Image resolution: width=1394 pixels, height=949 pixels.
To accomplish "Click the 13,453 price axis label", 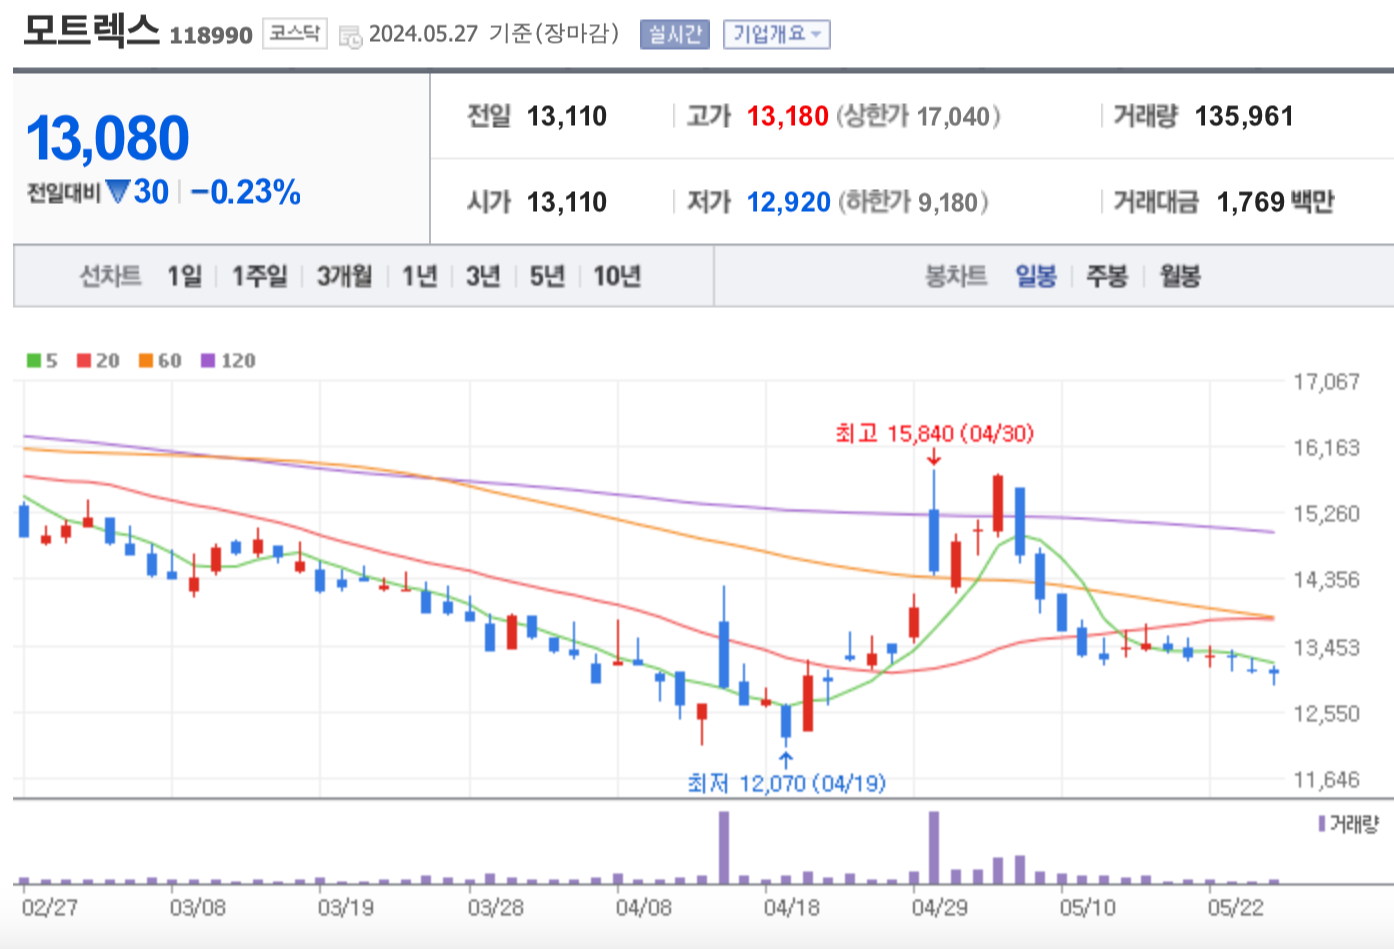I will coord(1326,648).
